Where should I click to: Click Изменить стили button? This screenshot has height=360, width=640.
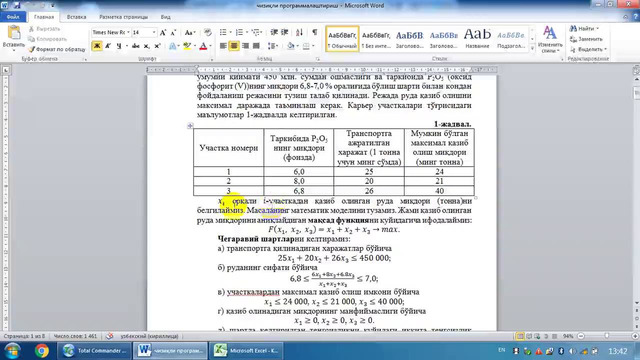[x=550, y=40]
